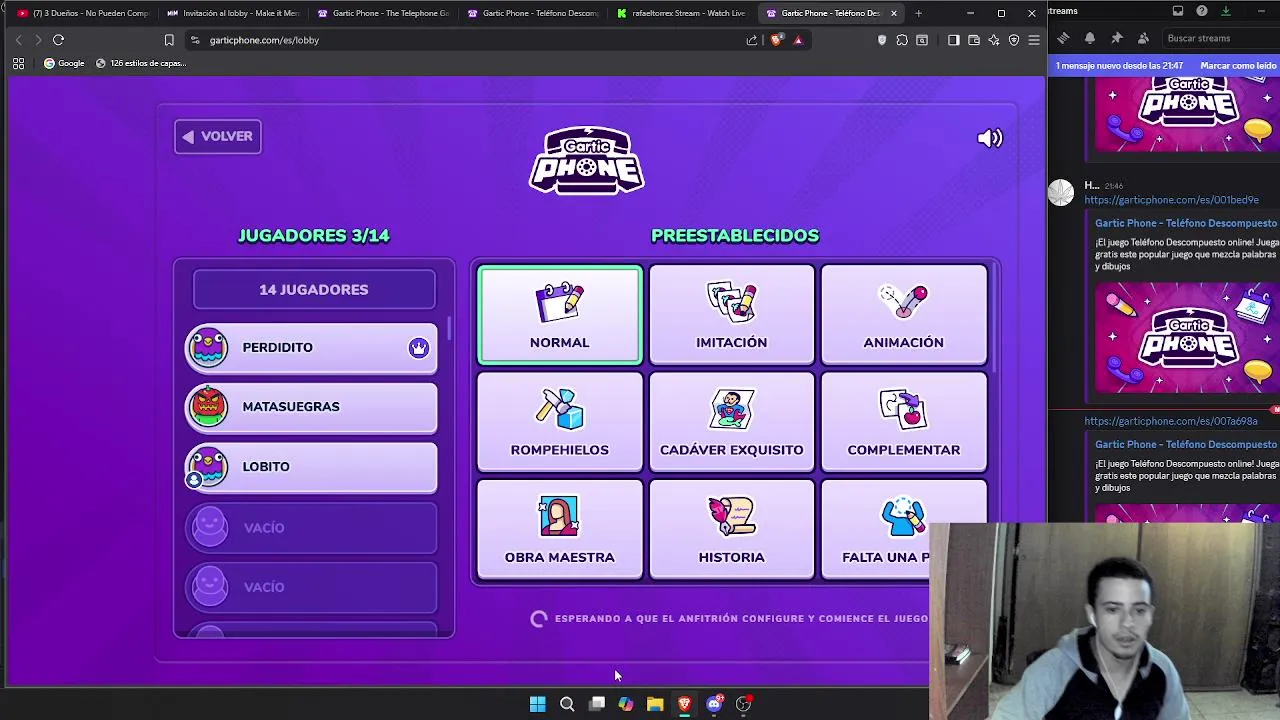Click LOBITO's player avatar

point(208,466)
